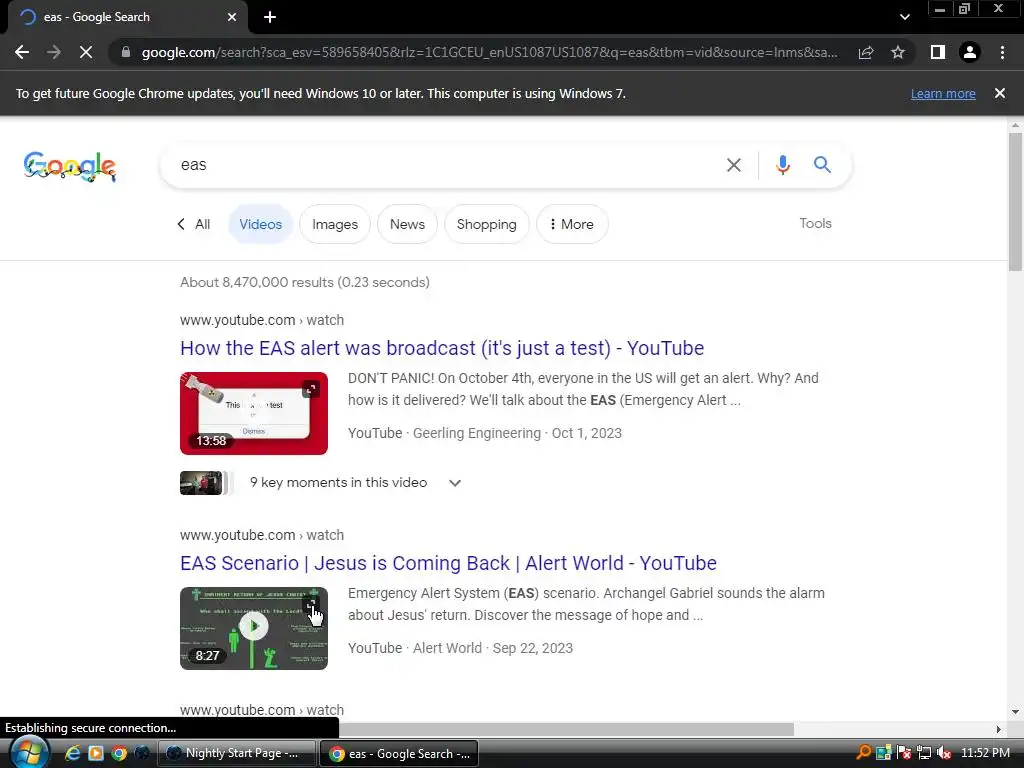Click the Geerling Engineering · Oct 1, 2023 text
The height and width of the screenshot is (768, 1024).
[x=517, y=433]
